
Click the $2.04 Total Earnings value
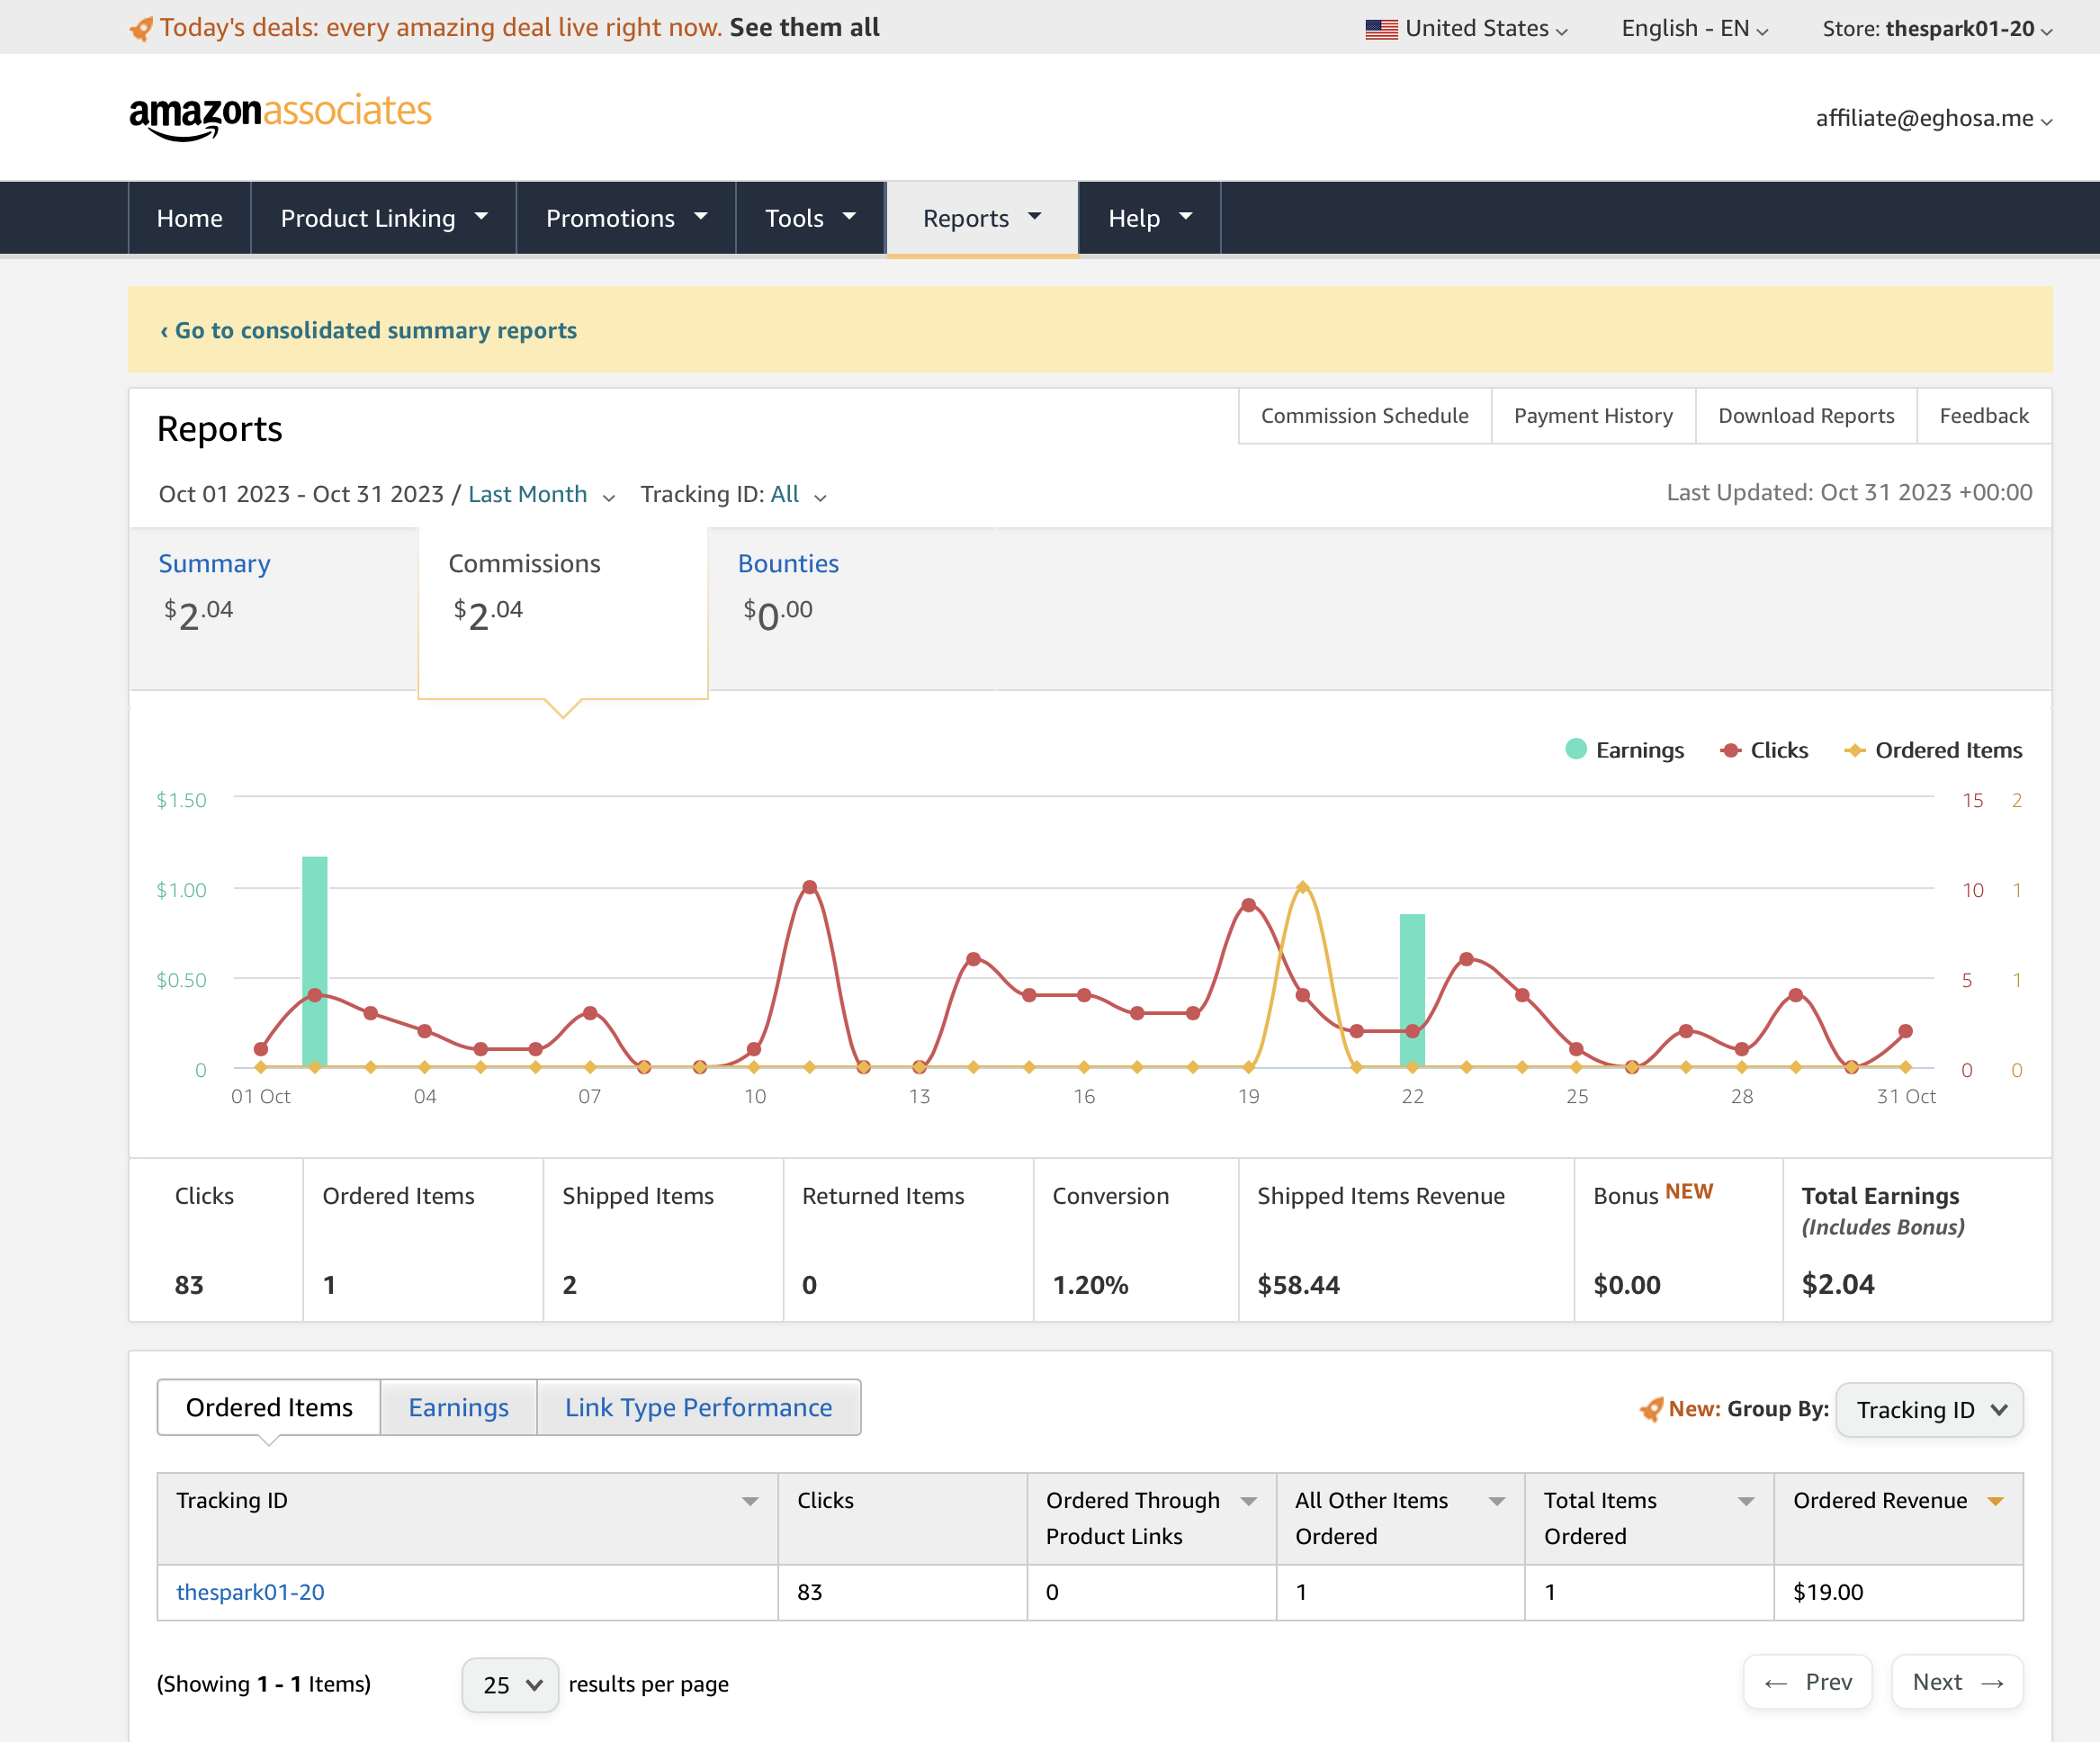coord(1838,1285)
